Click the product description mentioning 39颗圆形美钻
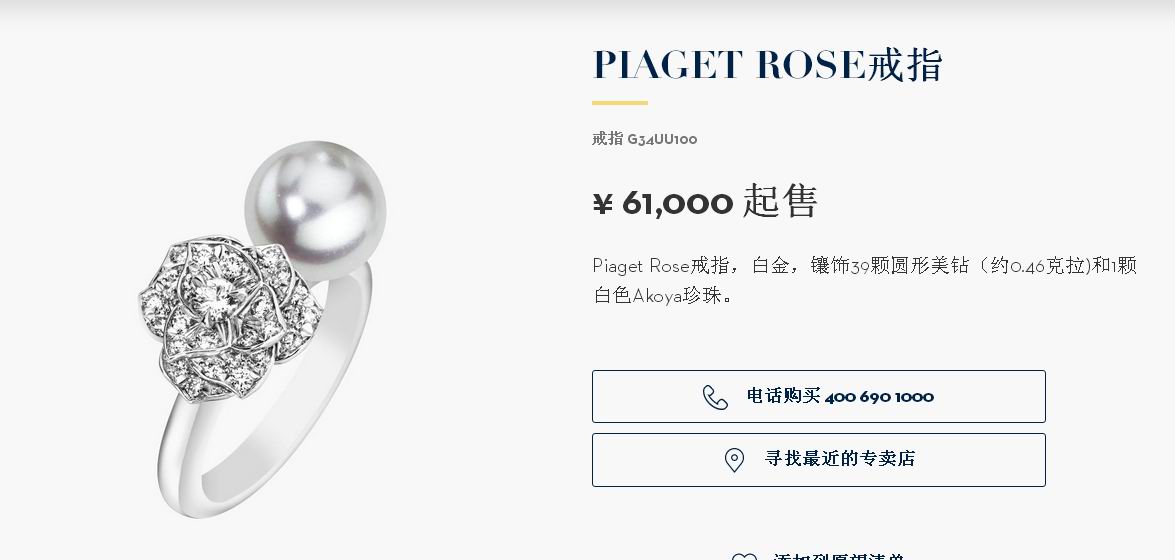This screenshot has height=560, width=1175. (x=865, y=280)
